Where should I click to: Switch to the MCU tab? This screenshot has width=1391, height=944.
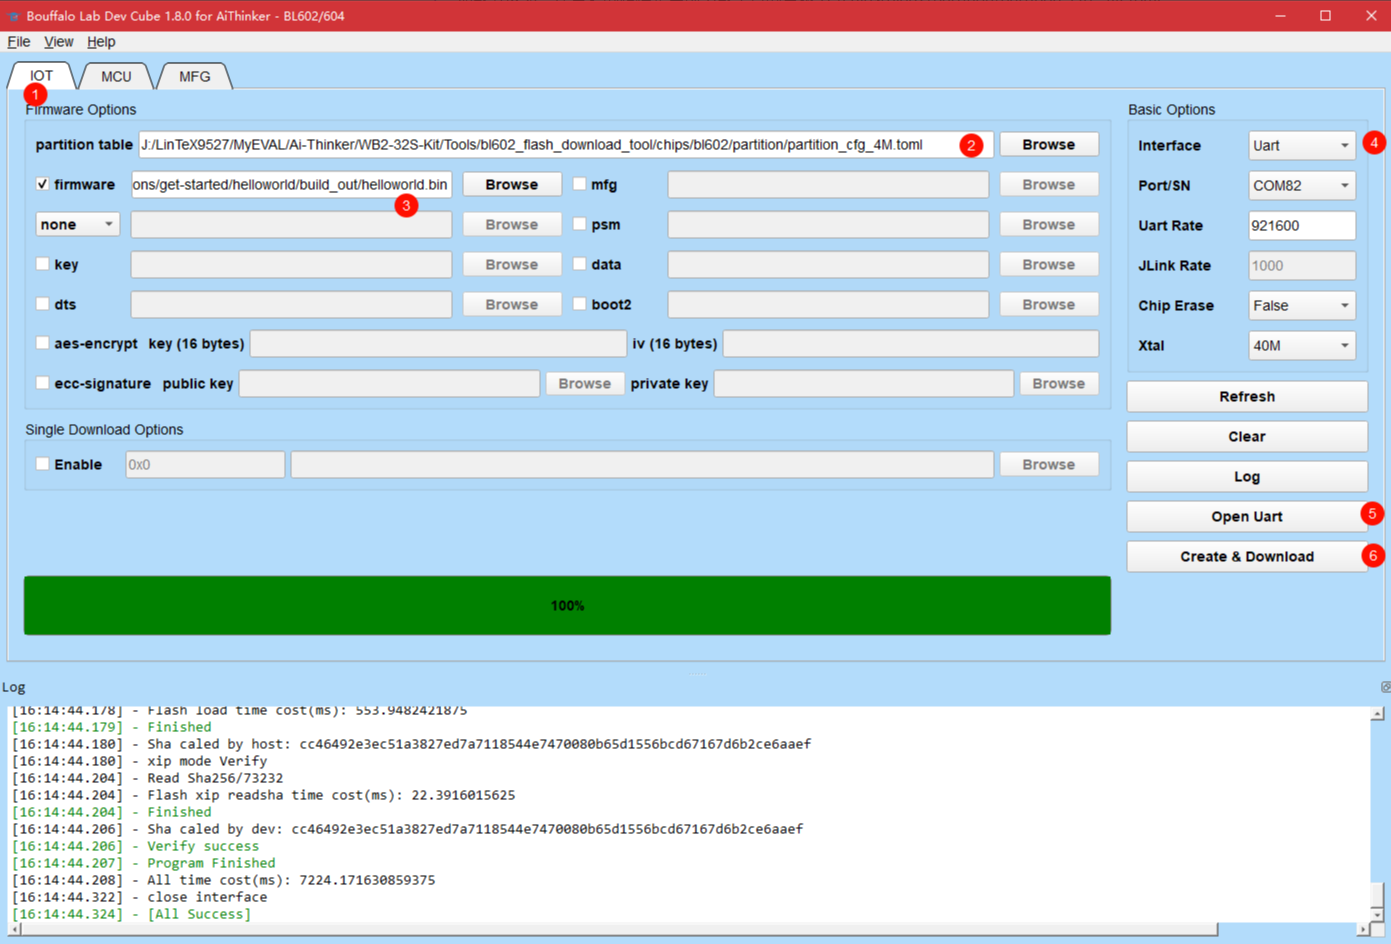[116, 76]
